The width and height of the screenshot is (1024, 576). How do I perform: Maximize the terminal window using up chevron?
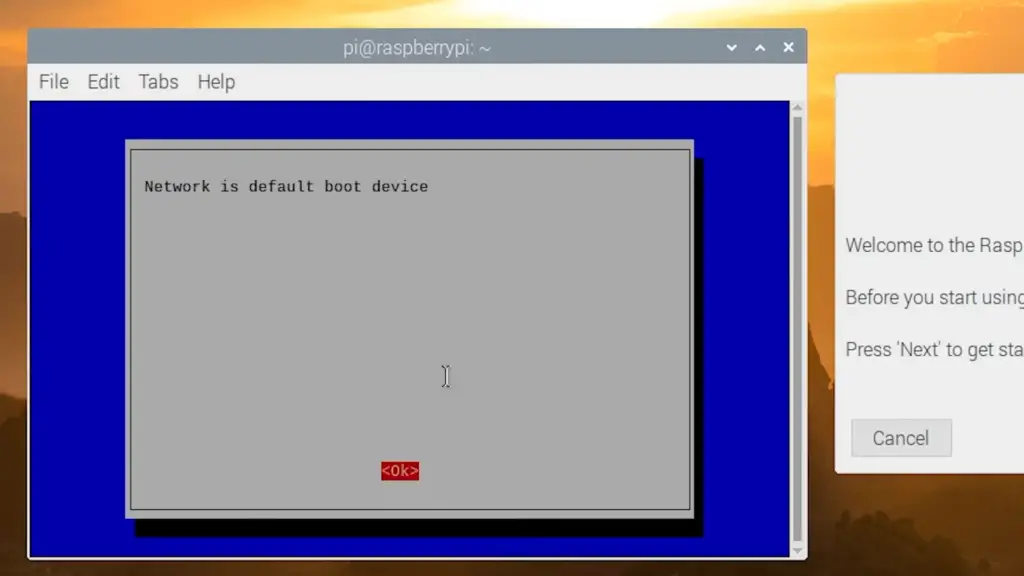pyautogui.click(x=760, y=48)
